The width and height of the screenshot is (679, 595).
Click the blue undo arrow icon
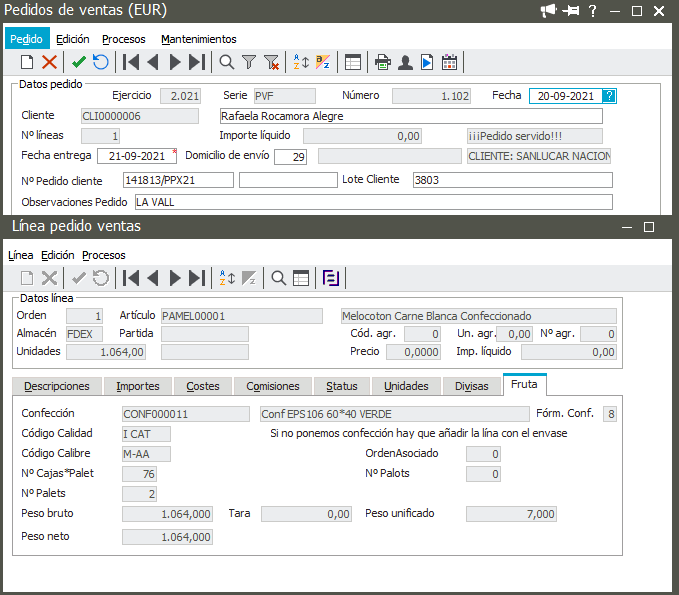click(101, 62)
